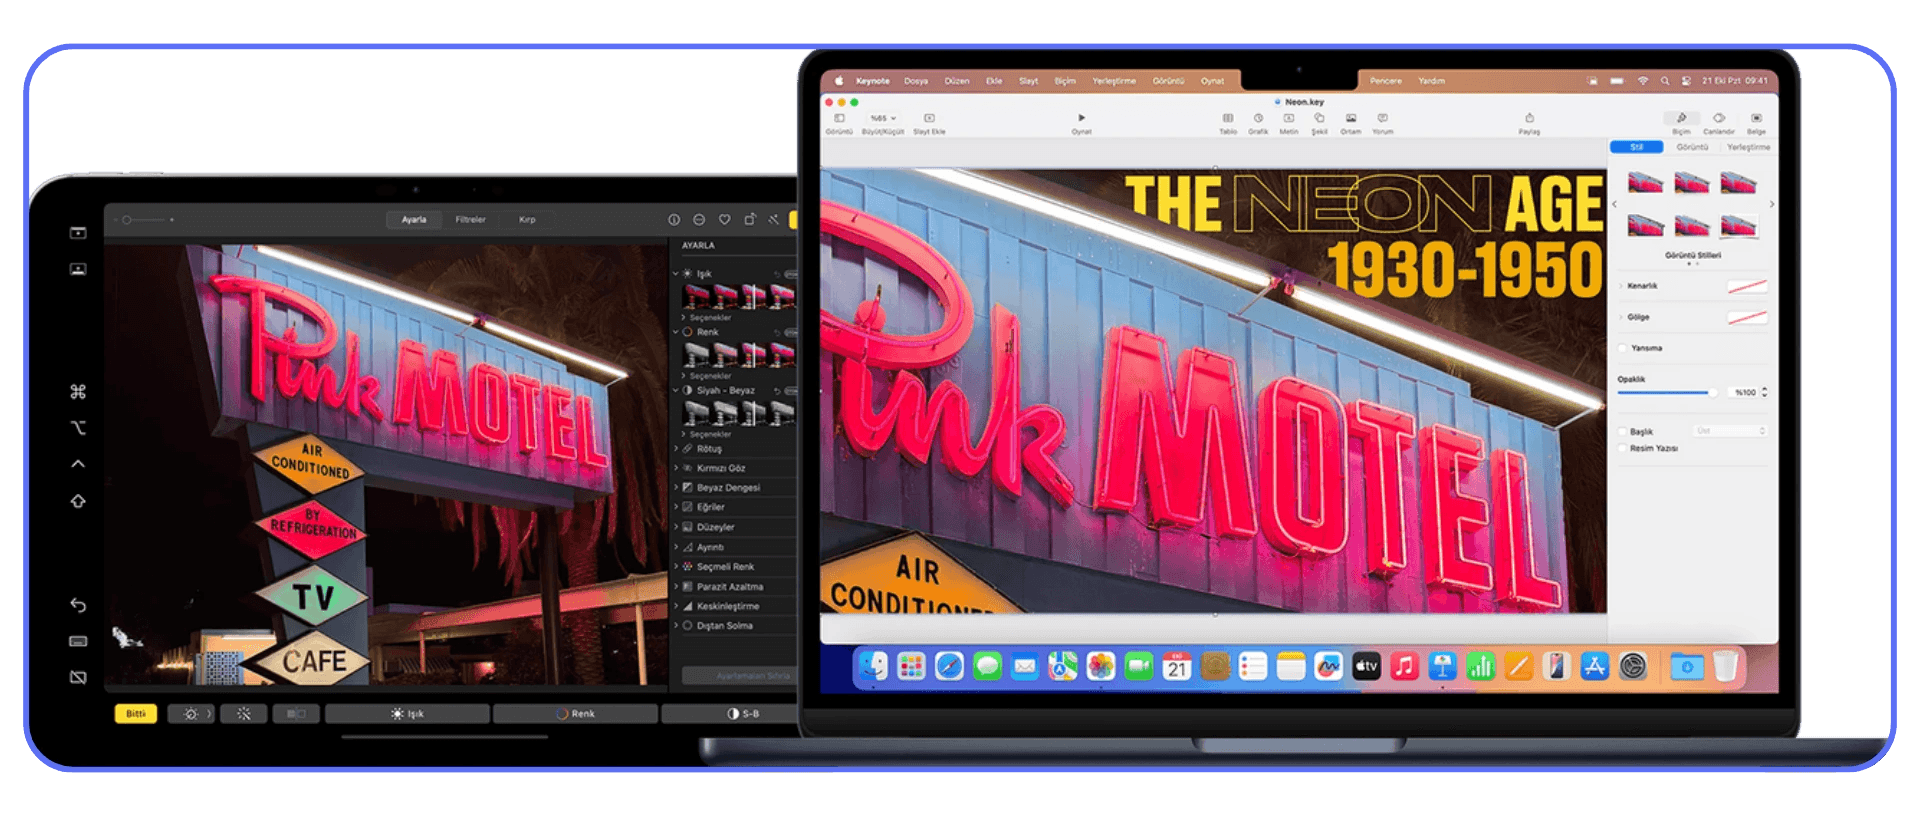Click the Opaklık %100 stepper arrows
This screenshot has height=816, width=1920.
click(x=1764, y=392)
